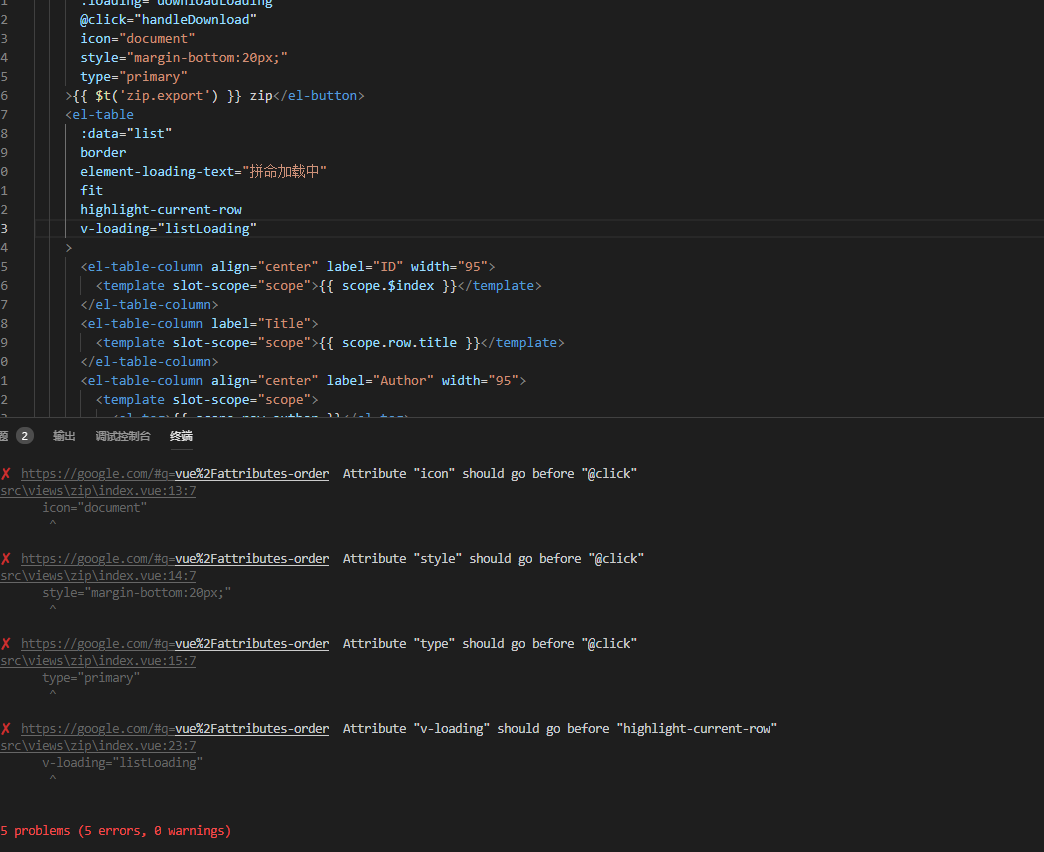Click the red X icon beside the "type" attribute error

[4, 643]
